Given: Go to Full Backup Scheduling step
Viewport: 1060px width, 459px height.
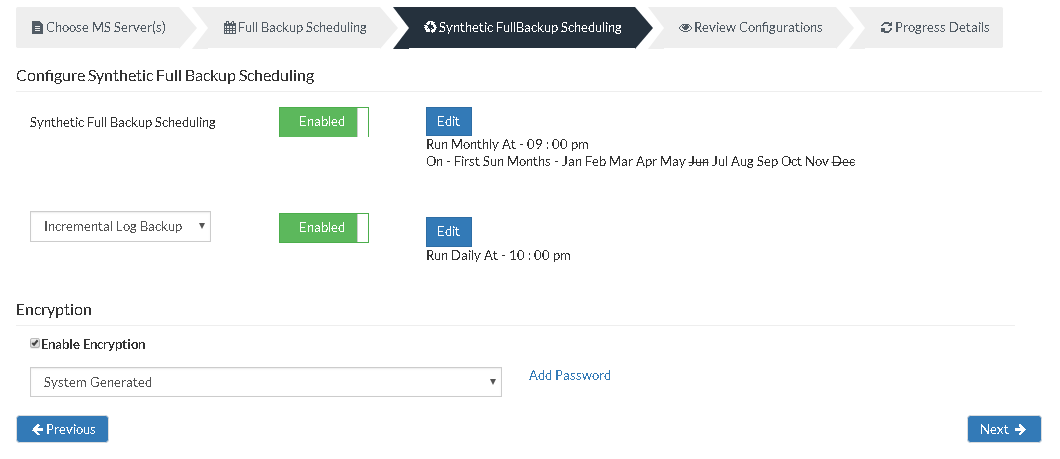Looking at the screenshot, I should click(295, 28).
